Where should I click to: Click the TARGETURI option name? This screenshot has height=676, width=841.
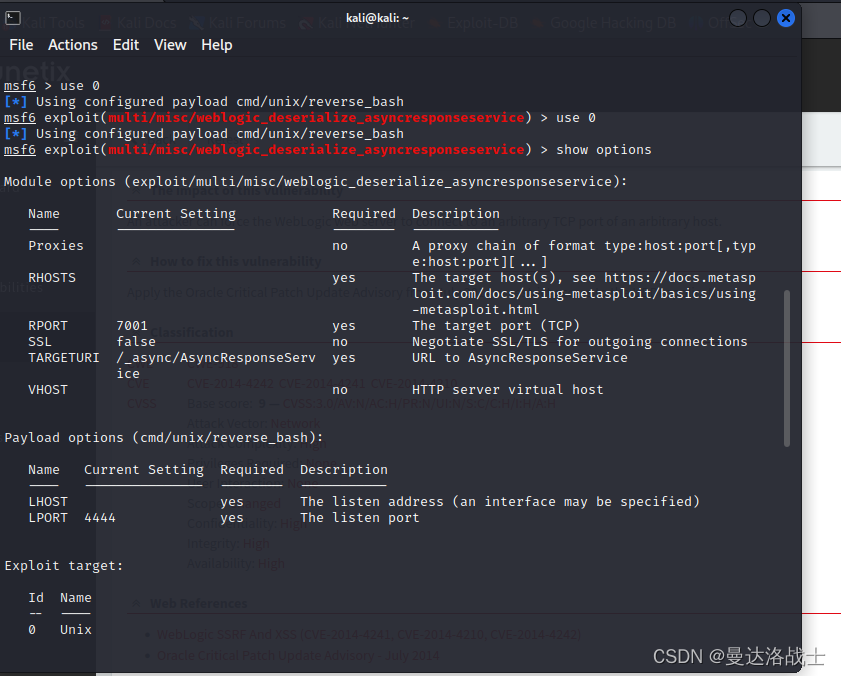[64, 358]
